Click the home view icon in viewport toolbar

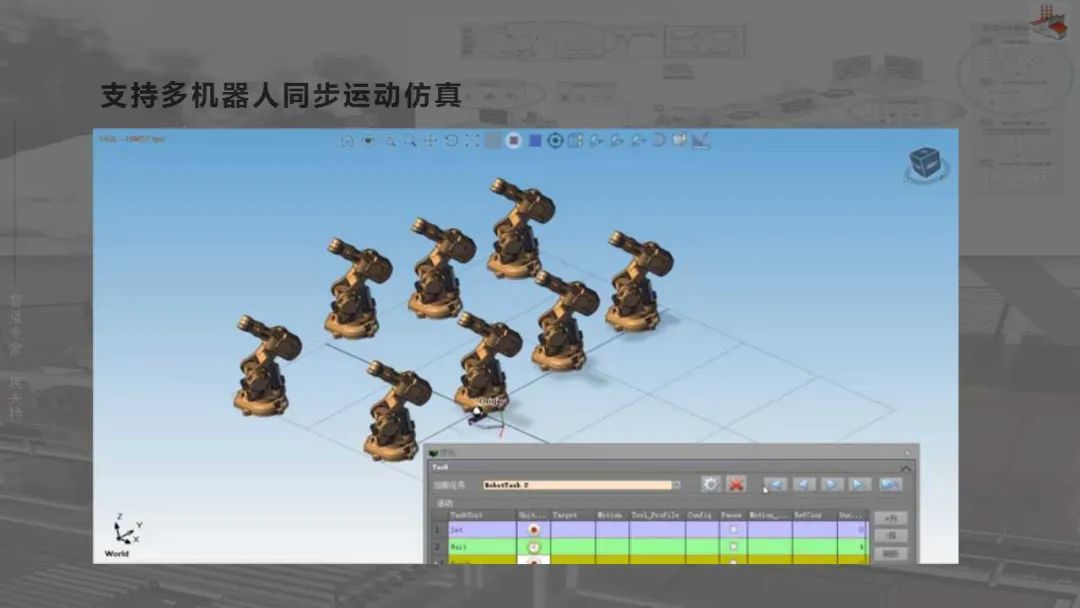click(x=347, y=141)
